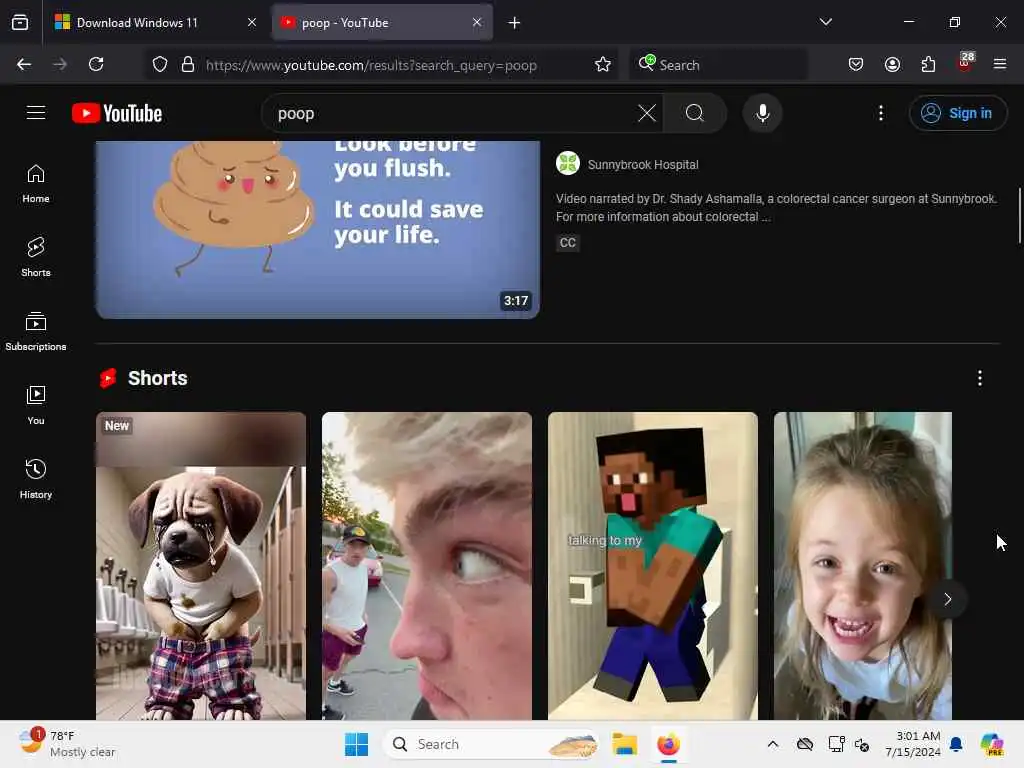
Task: Open the Save to Pocket icon
Action: (x=856, y=64)
